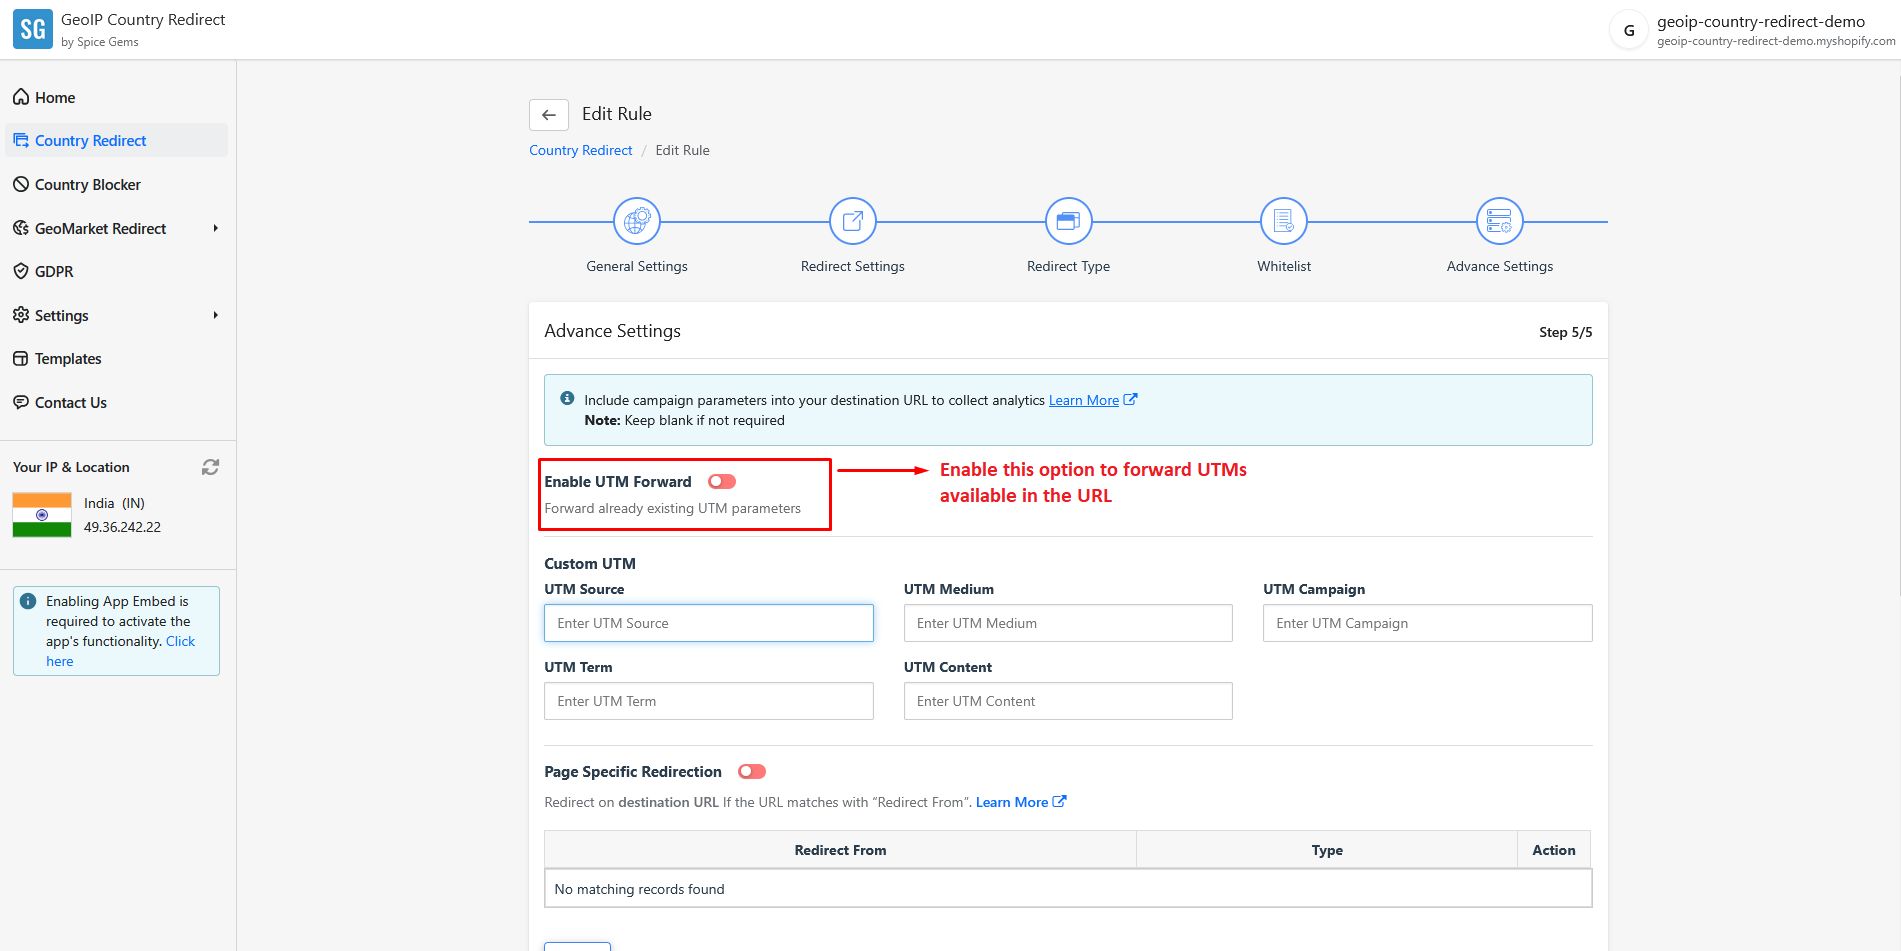Expand the Settings submenu arrow
Screen dimensions: 1901x951
click(215, 316)
